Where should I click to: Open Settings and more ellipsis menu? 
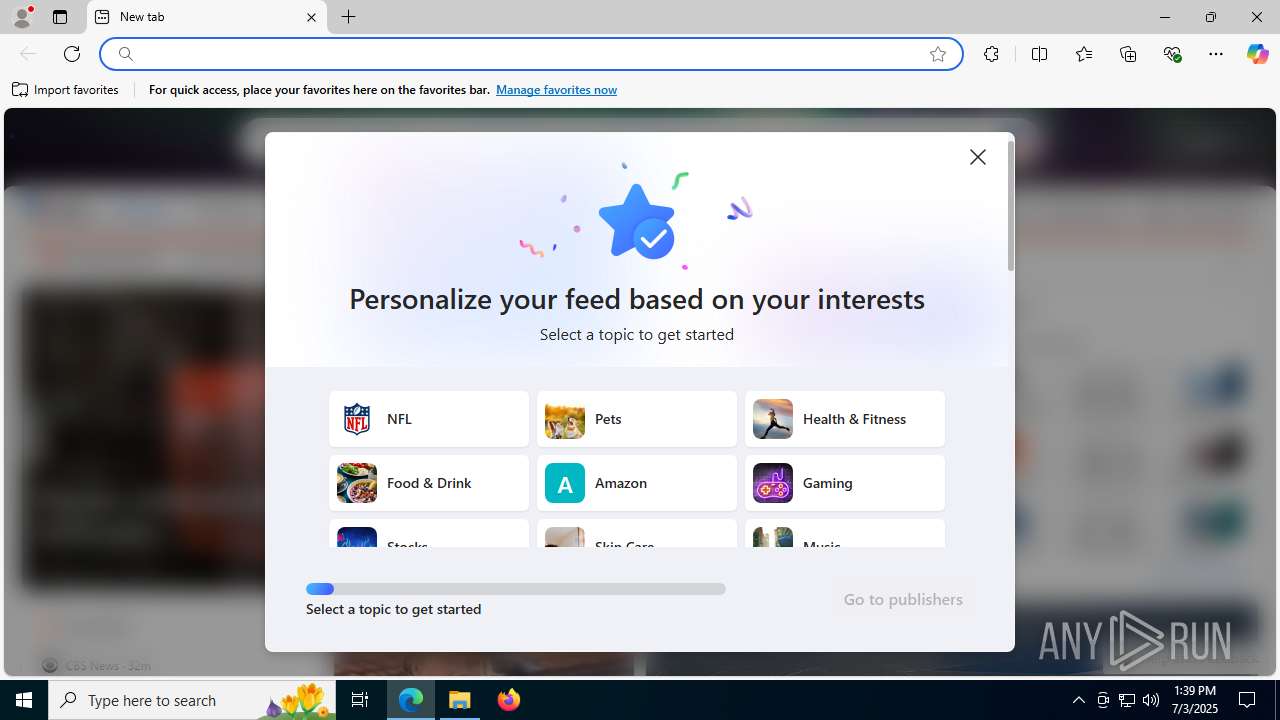point(1216,54)
